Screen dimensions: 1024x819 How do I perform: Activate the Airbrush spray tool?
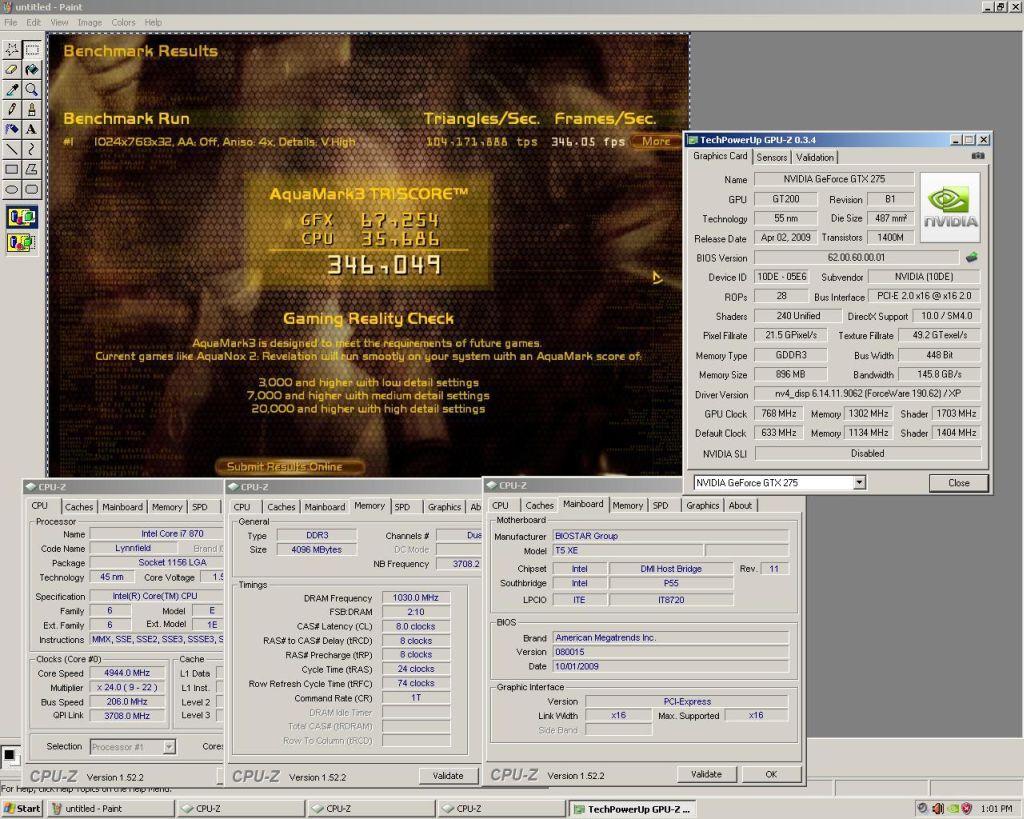(12, 129)
